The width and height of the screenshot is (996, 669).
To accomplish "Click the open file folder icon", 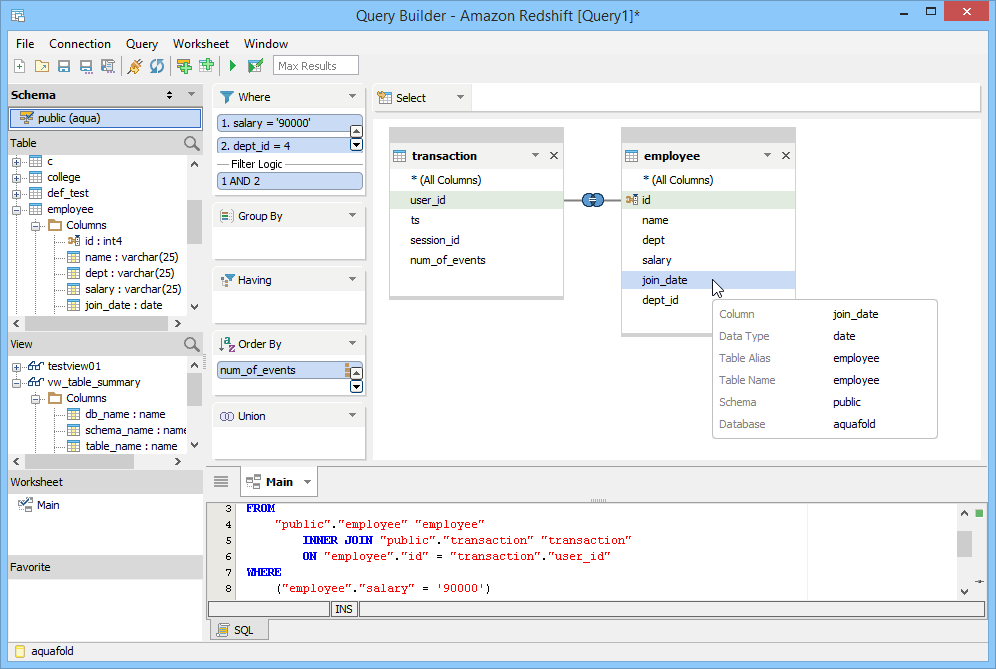I will click(x=42, y=66).
